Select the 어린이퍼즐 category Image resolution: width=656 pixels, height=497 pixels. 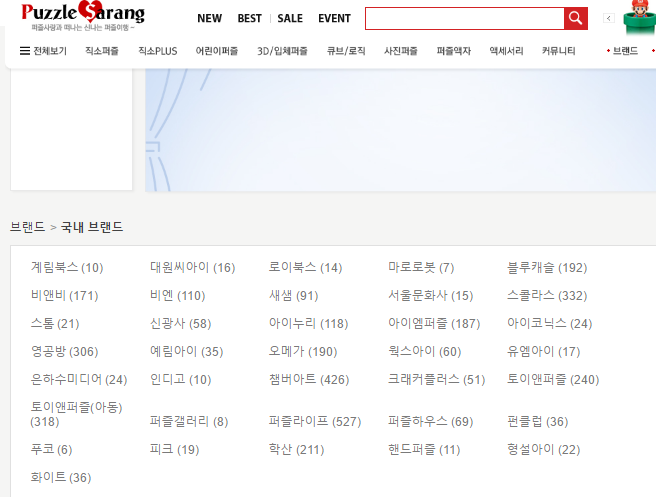point(217,51)
